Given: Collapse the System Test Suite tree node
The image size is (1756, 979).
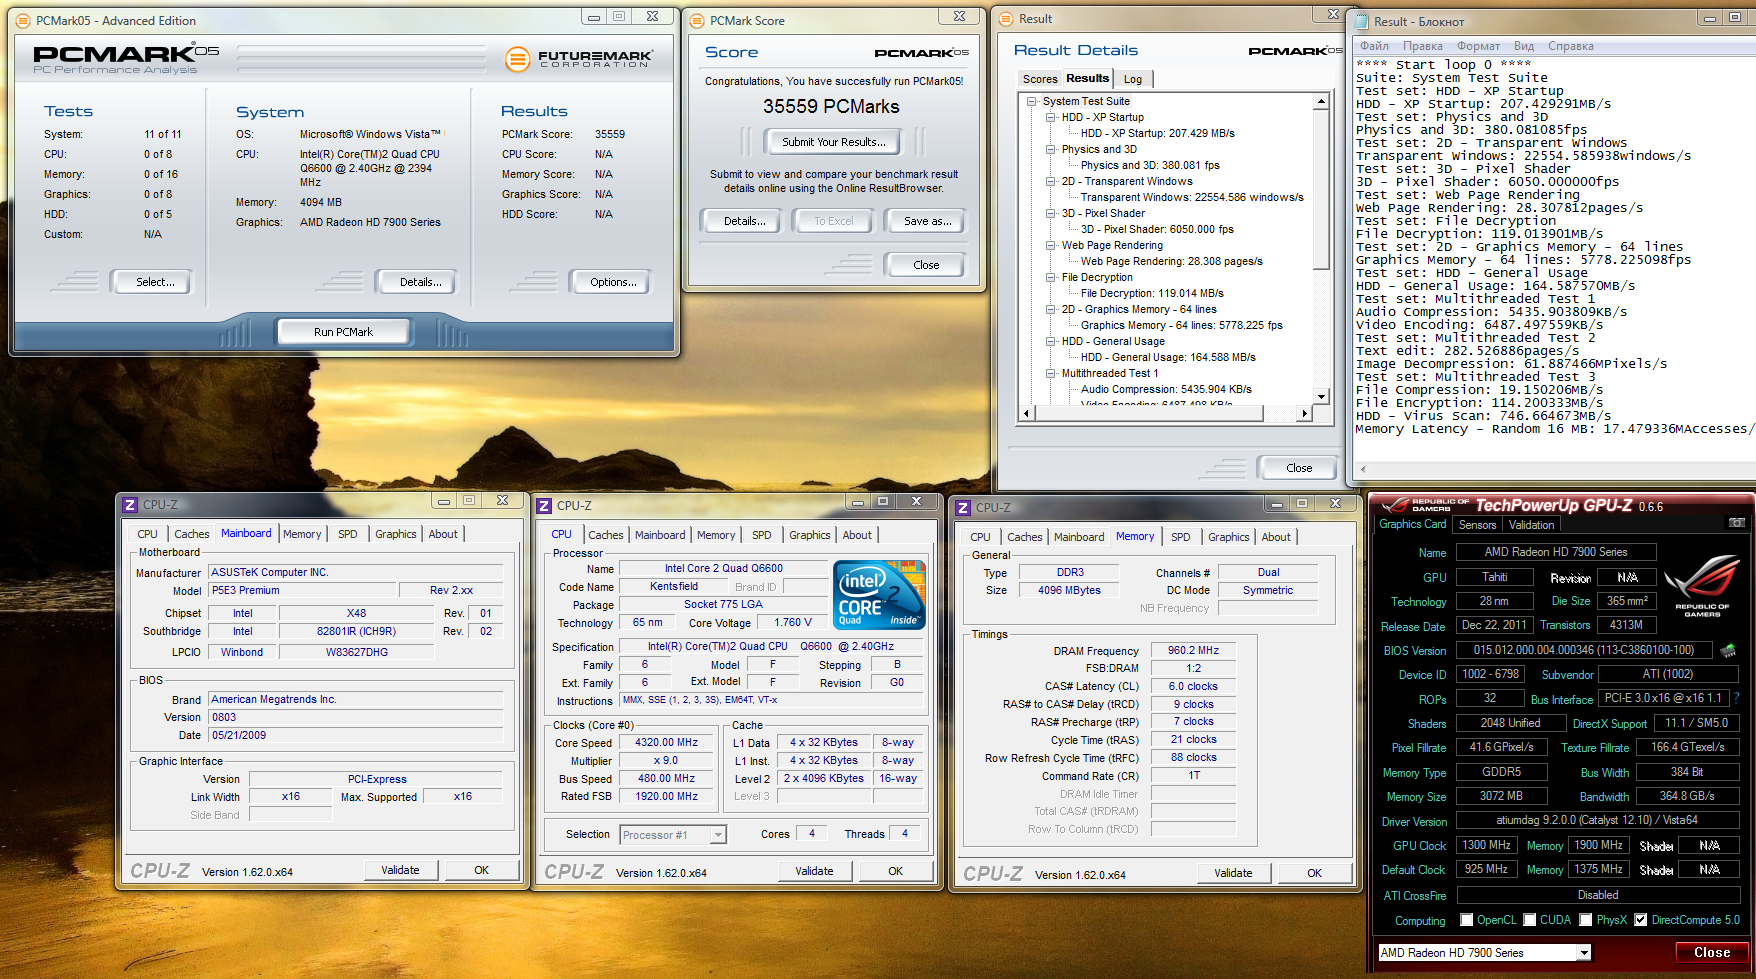Looking at the screenshot, I should (1032, 101).
